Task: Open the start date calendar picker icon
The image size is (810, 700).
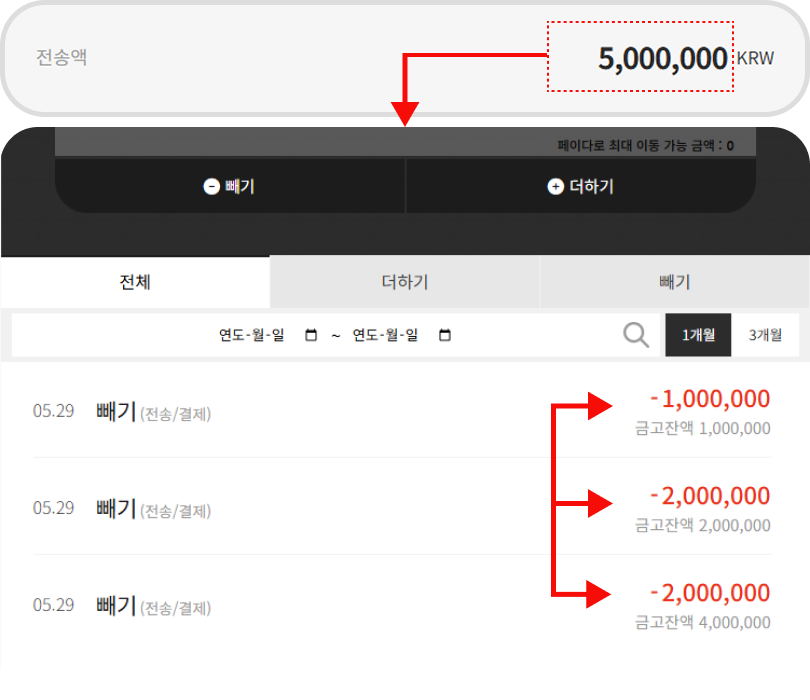Action: (311, 335)
